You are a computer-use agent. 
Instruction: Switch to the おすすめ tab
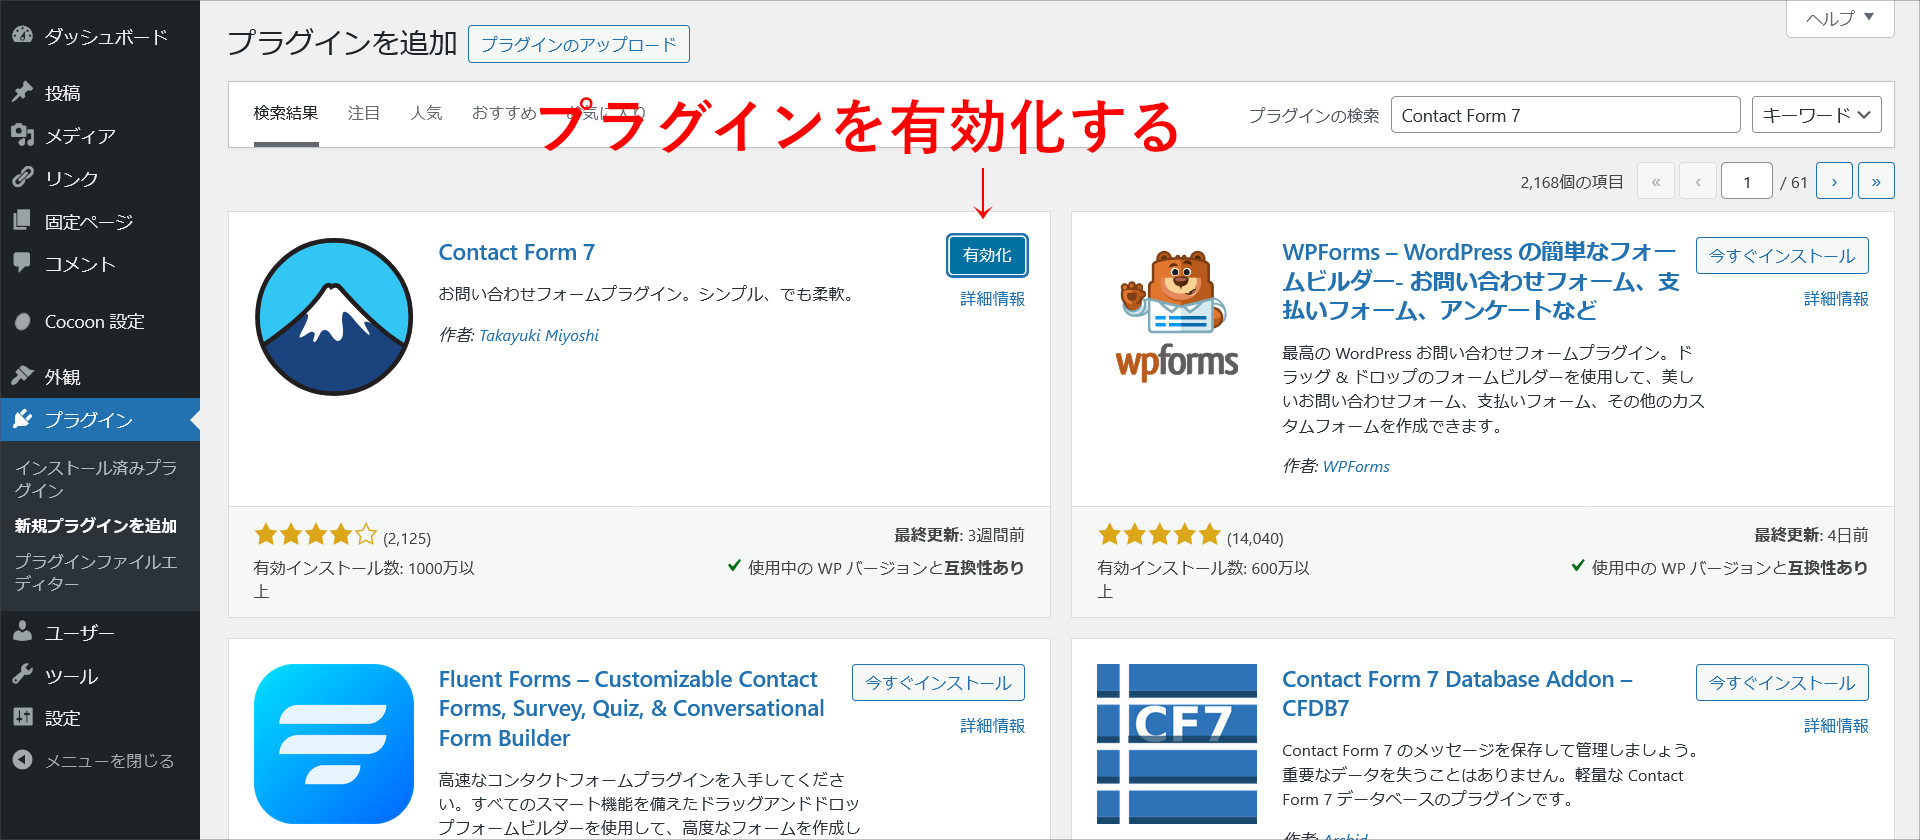(504, 114)
